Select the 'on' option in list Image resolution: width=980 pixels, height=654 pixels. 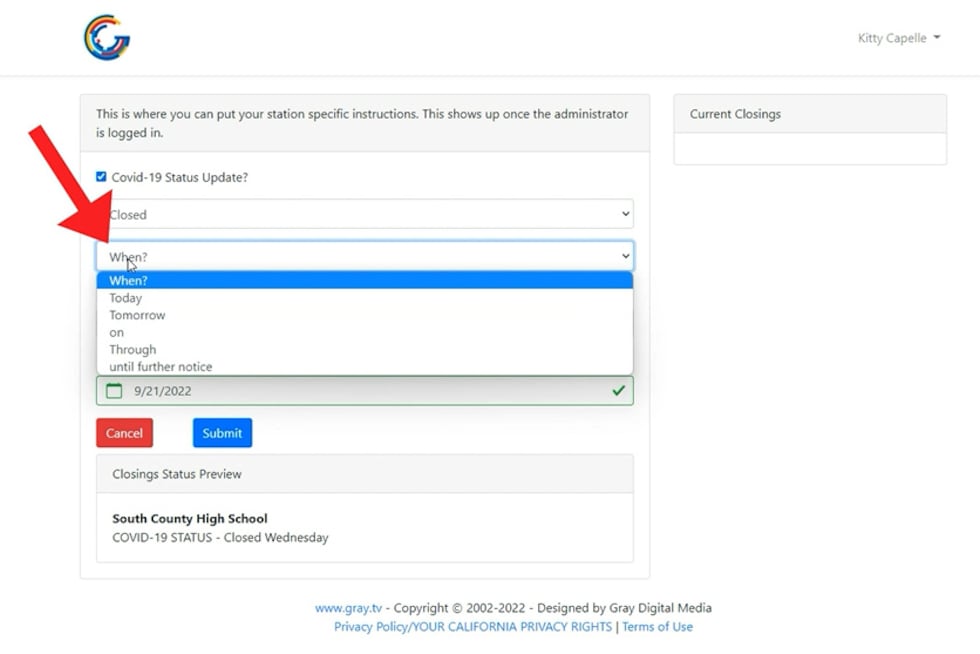(117, 332)
